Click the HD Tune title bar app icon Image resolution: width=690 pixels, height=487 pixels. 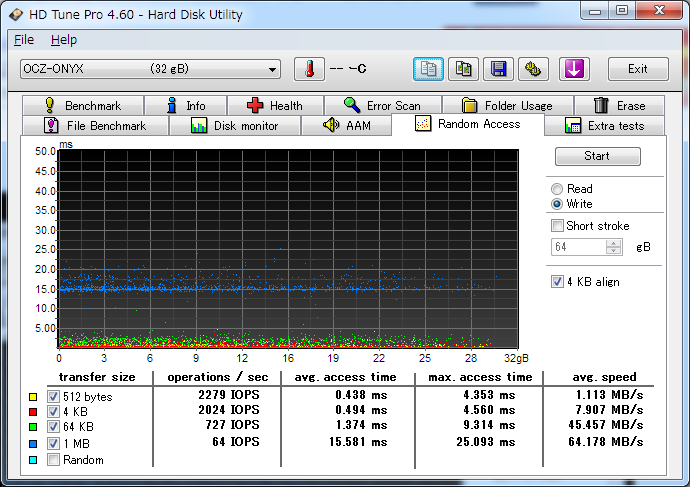(x=16, y=15)
